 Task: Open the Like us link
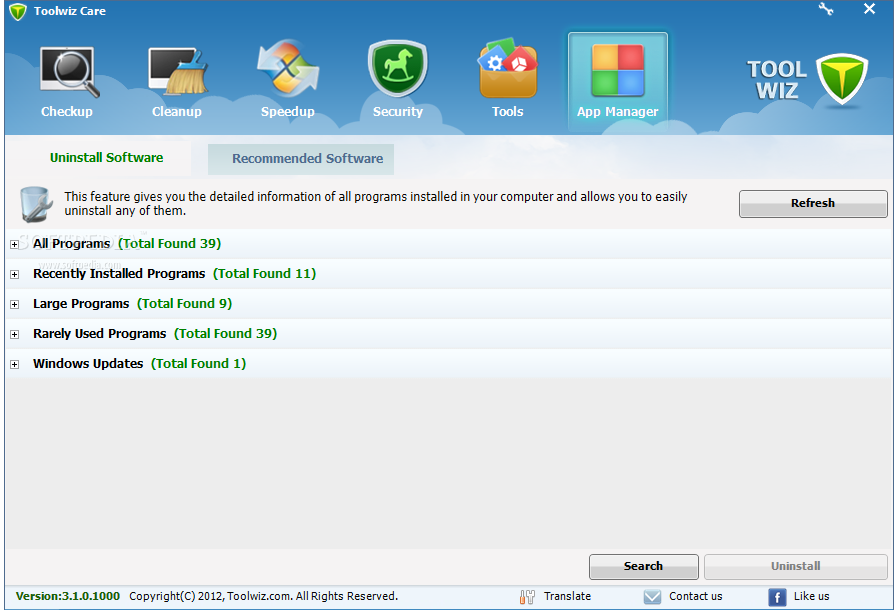tap(811, 596)
